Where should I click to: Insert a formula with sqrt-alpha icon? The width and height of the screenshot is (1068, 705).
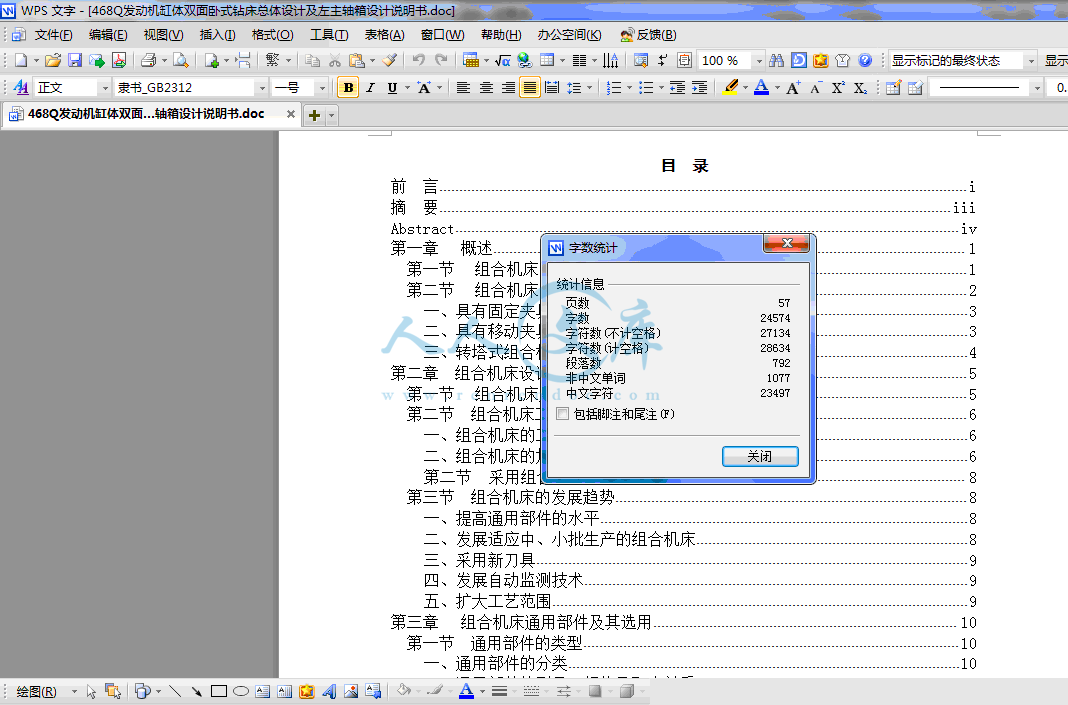[503, 61]
